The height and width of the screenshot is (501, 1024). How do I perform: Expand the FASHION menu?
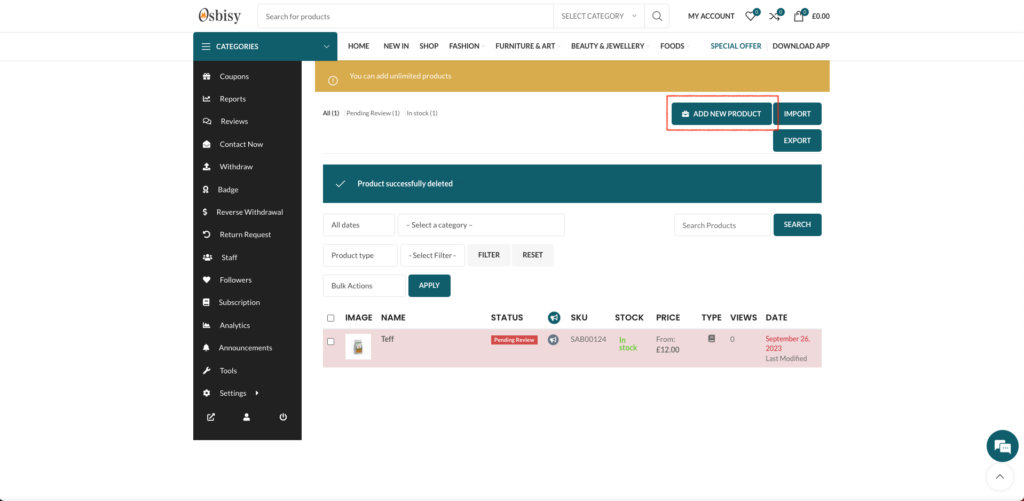point(466,46)
